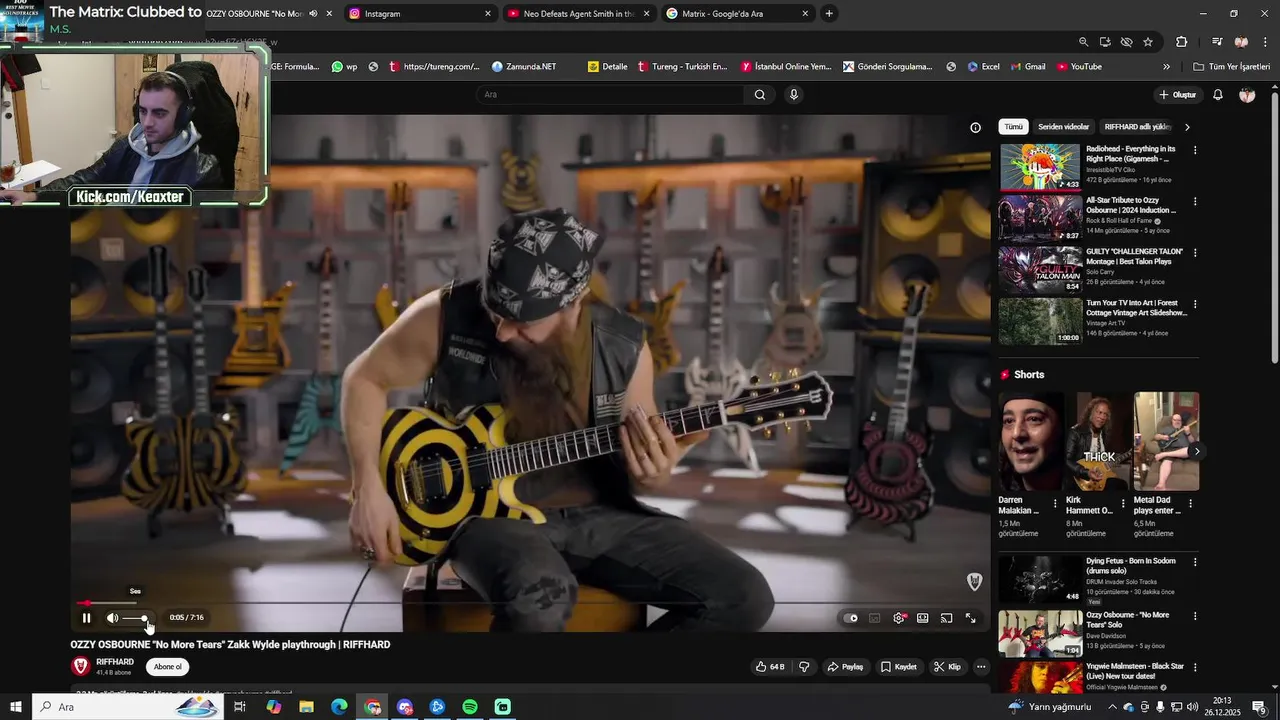Adjust the player volume slider
Image resolution: width=1280 pixels, height=720 pixels.
tap(136, 618)
